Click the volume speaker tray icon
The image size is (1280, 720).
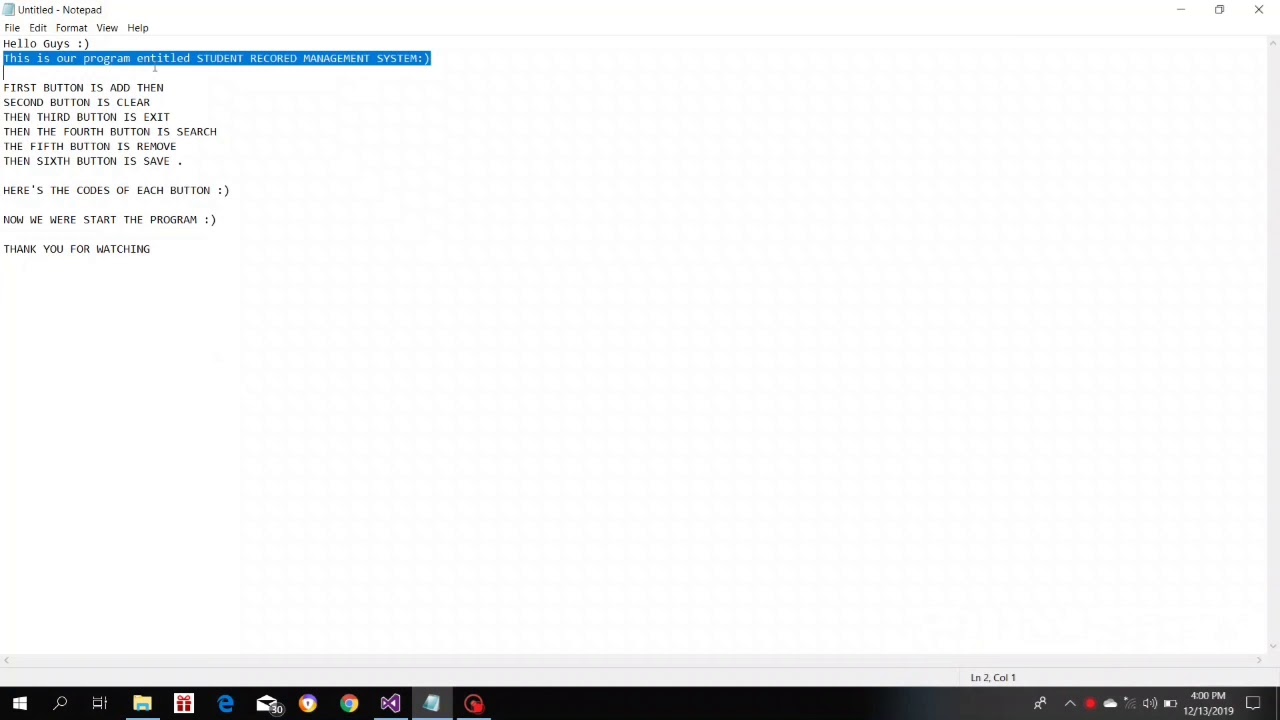click(1150, 704)
